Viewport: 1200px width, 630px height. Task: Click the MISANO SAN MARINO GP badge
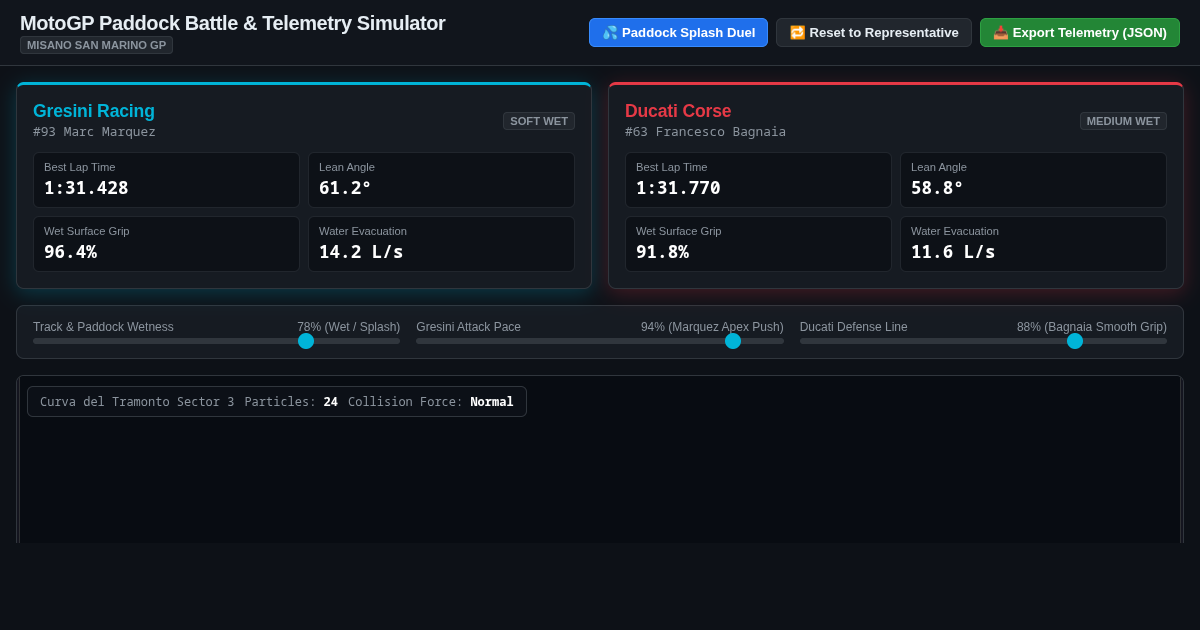[96, 45]
